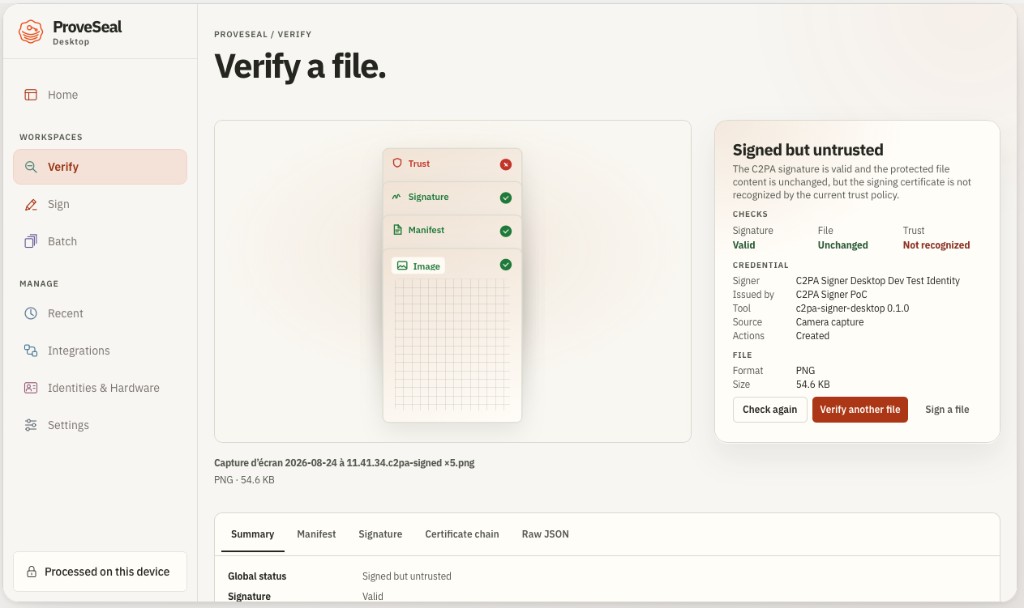The width and height of the screenshot is (1024, 608).
Task: Click the green check on Signature row
Action: [x=505, y=198]
